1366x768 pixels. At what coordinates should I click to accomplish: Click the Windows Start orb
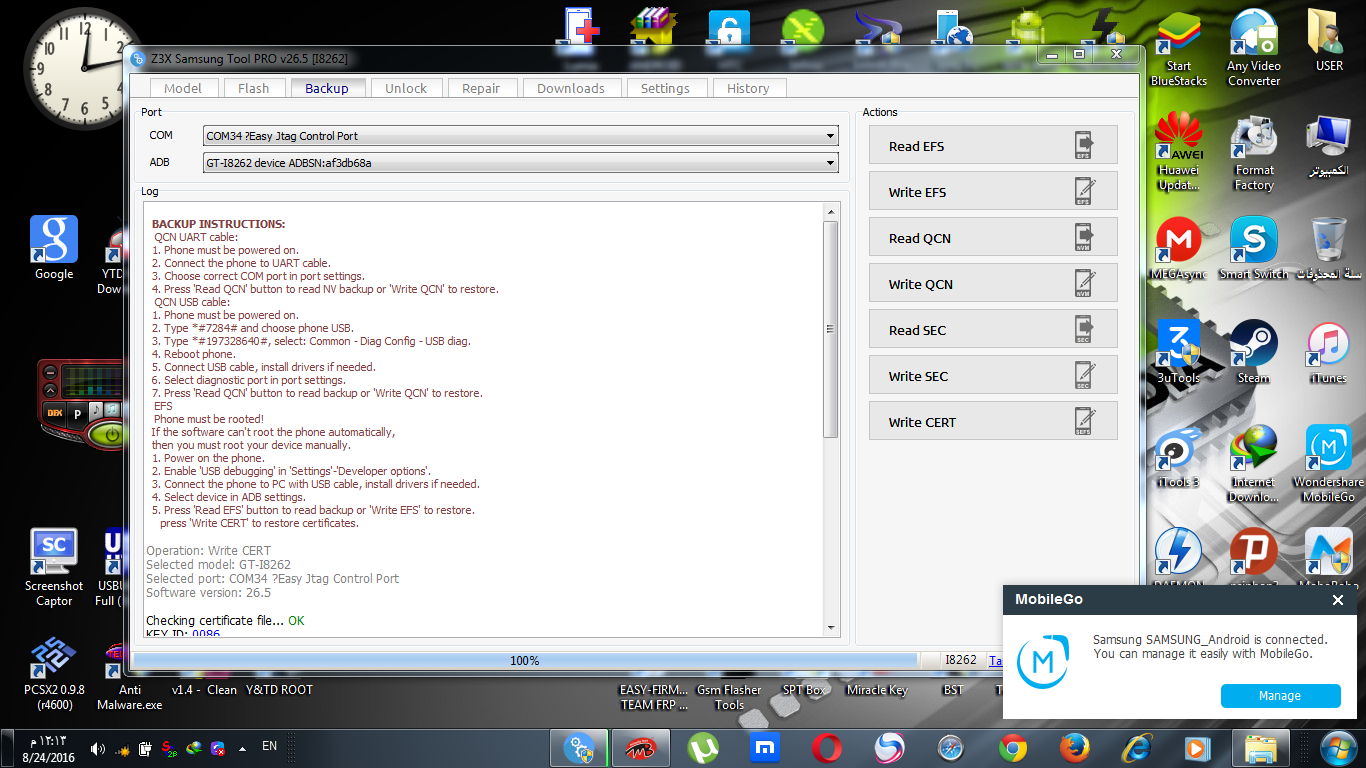pyautogui.click(x=1338, y=747)
